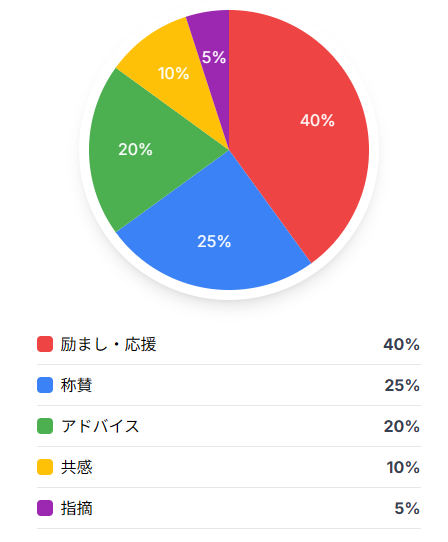This screenshot has height=542, width=448.
Task: Click the red legend color swatch
Action: tap(45, 344)
